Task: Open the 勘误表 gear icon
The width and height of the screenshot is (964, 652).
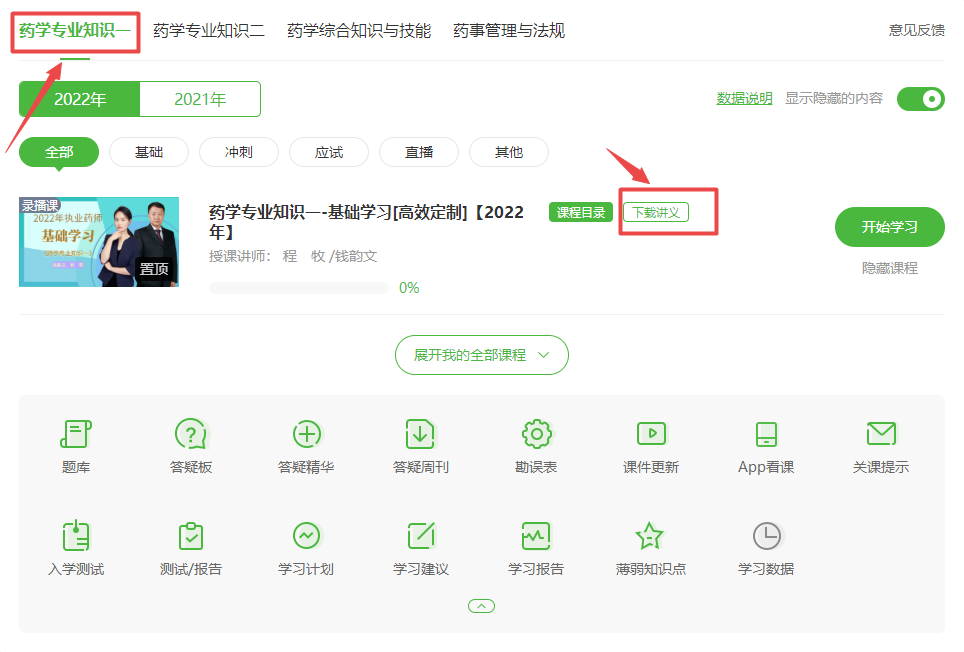Action: [x=536, y=434]
